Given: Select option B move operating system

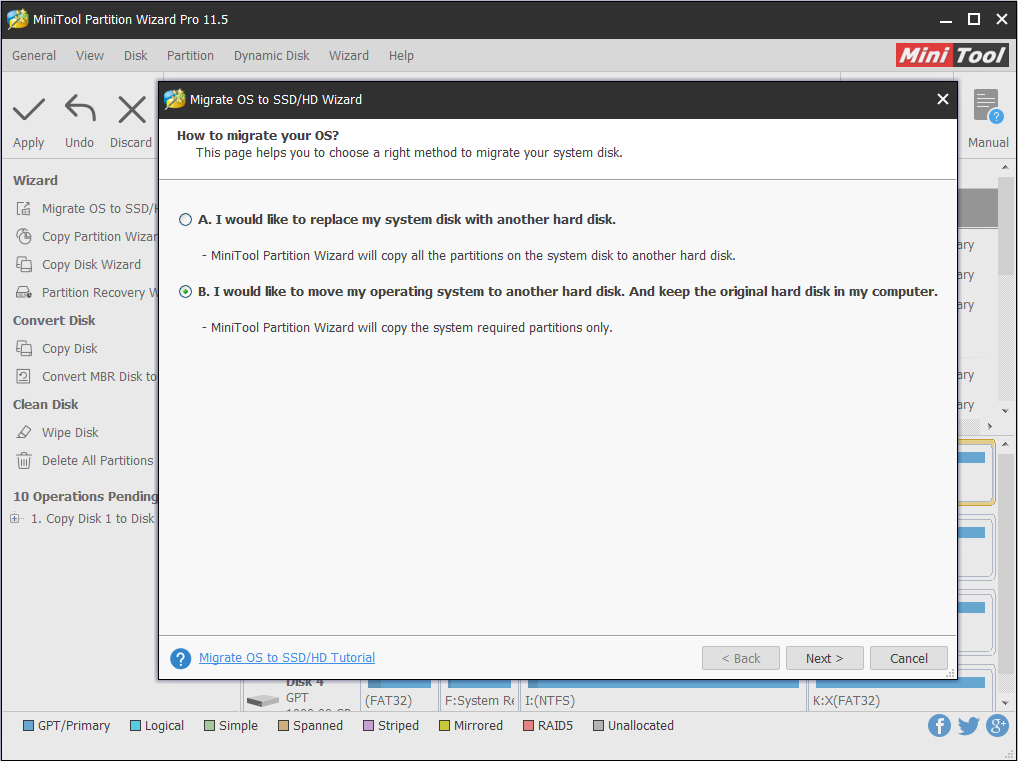Looking at the screenshot, I should 186,292.
